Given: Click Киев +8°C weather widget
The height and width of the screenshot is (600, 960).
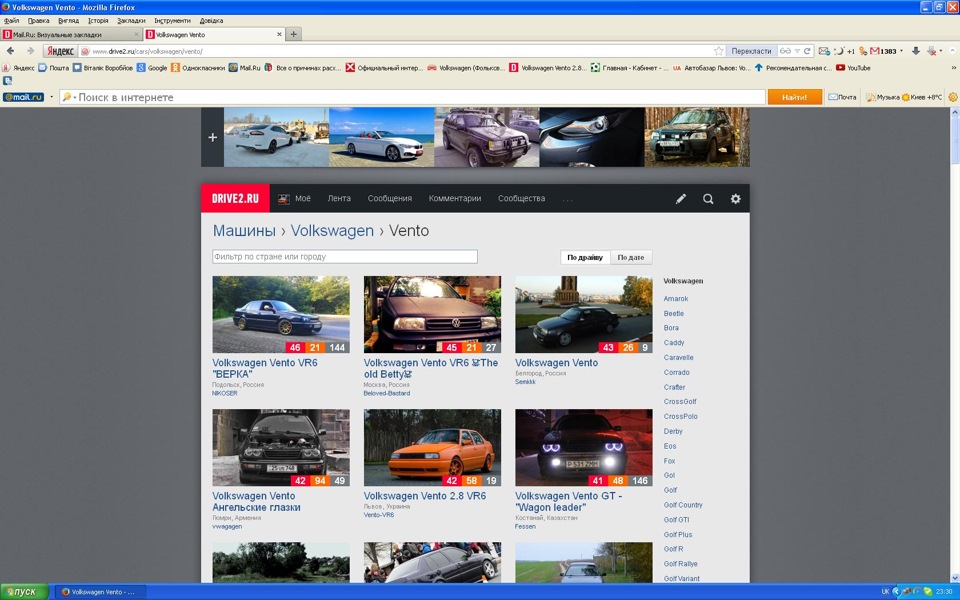Looking at the screenshot, I should [922, 97].
